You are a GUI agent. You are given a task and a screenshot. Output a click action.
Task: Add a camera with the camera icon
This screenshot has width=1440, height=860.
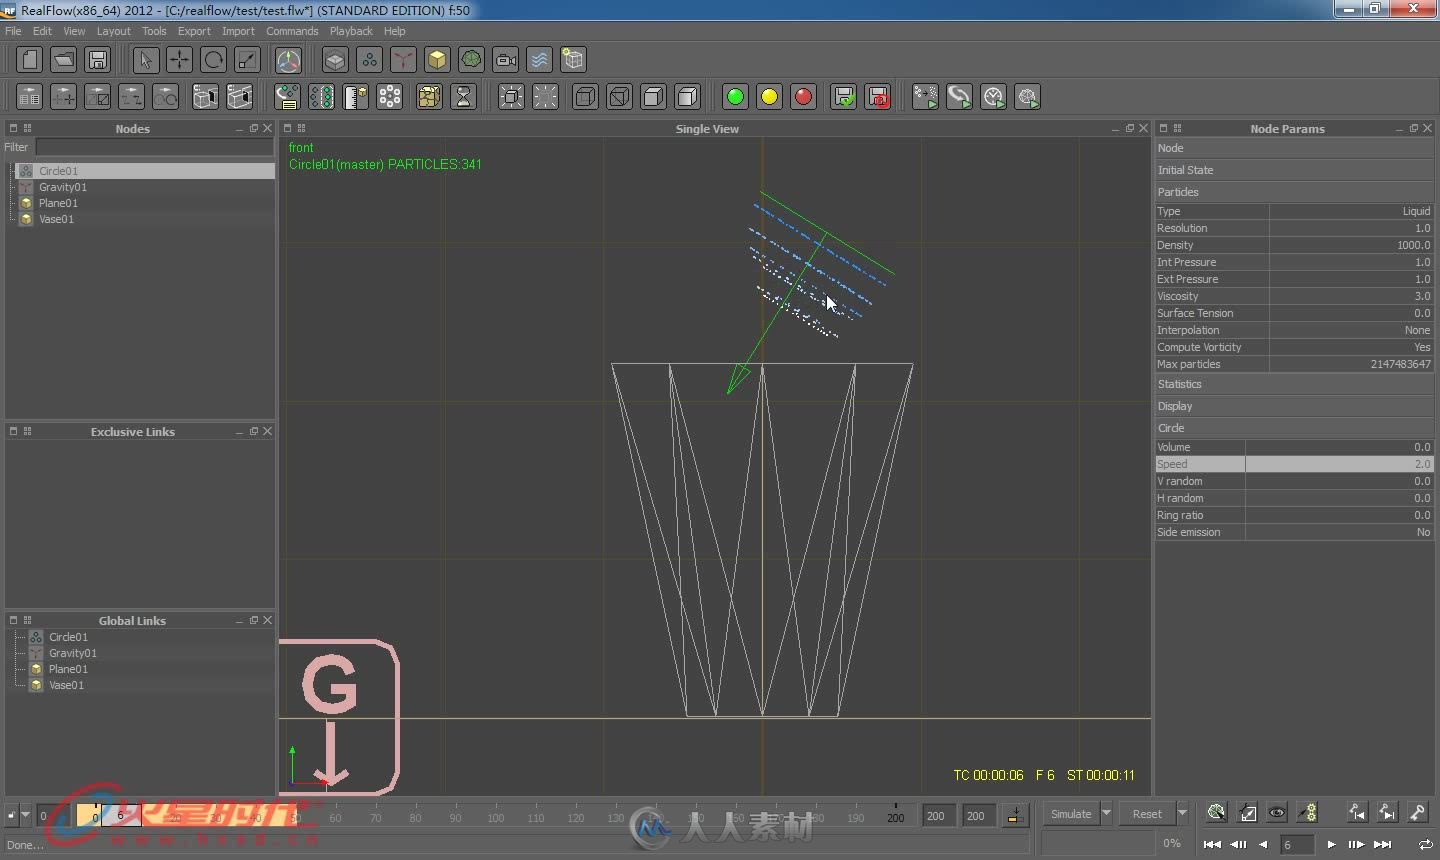pyautogui.click(x=506, y=60)
